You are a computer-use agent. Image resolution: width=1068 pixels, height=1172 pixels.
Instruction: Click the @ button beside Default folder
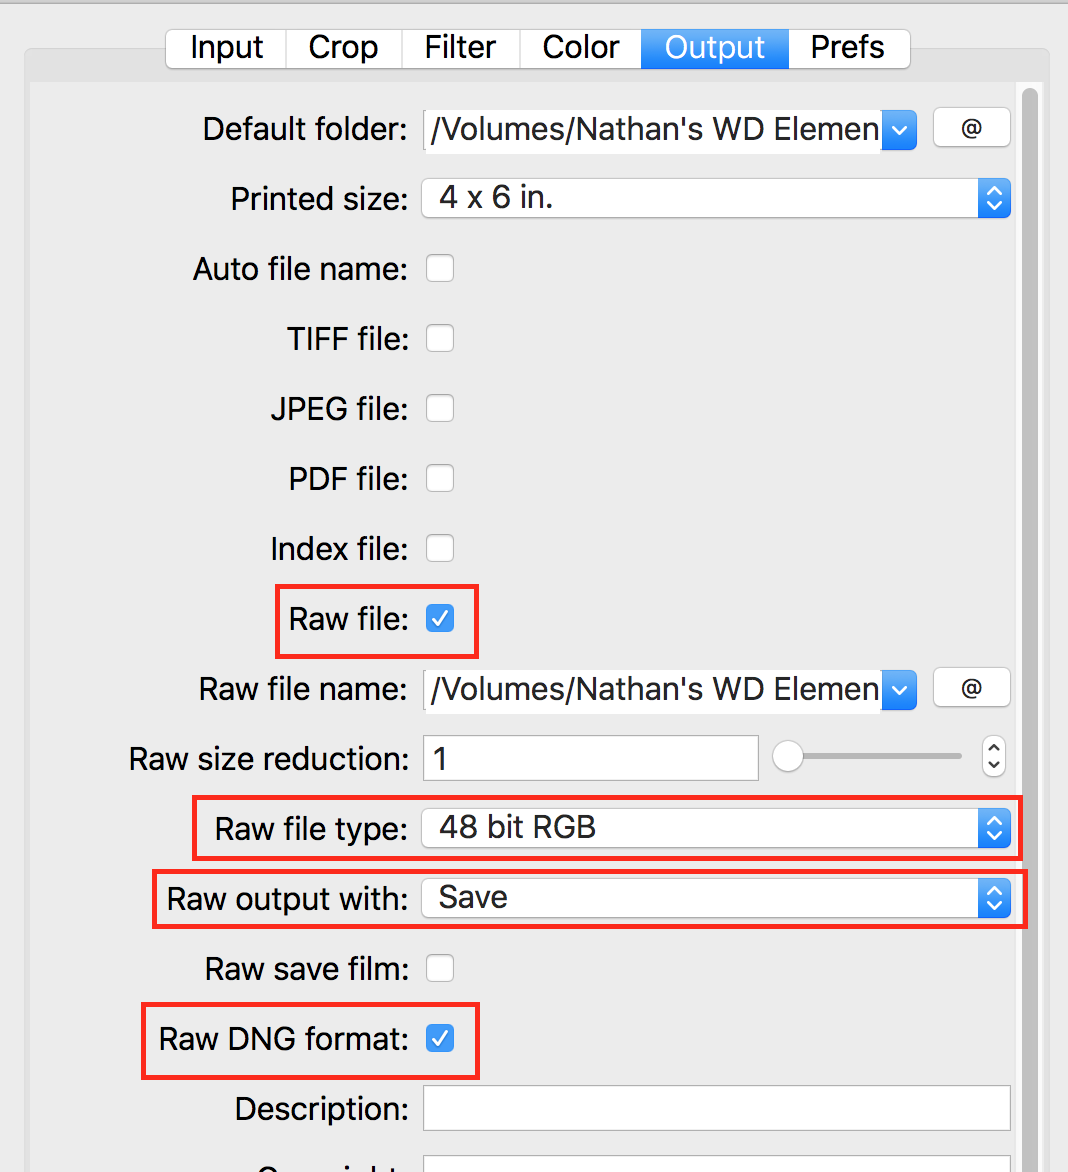click(x=972, y=129)
